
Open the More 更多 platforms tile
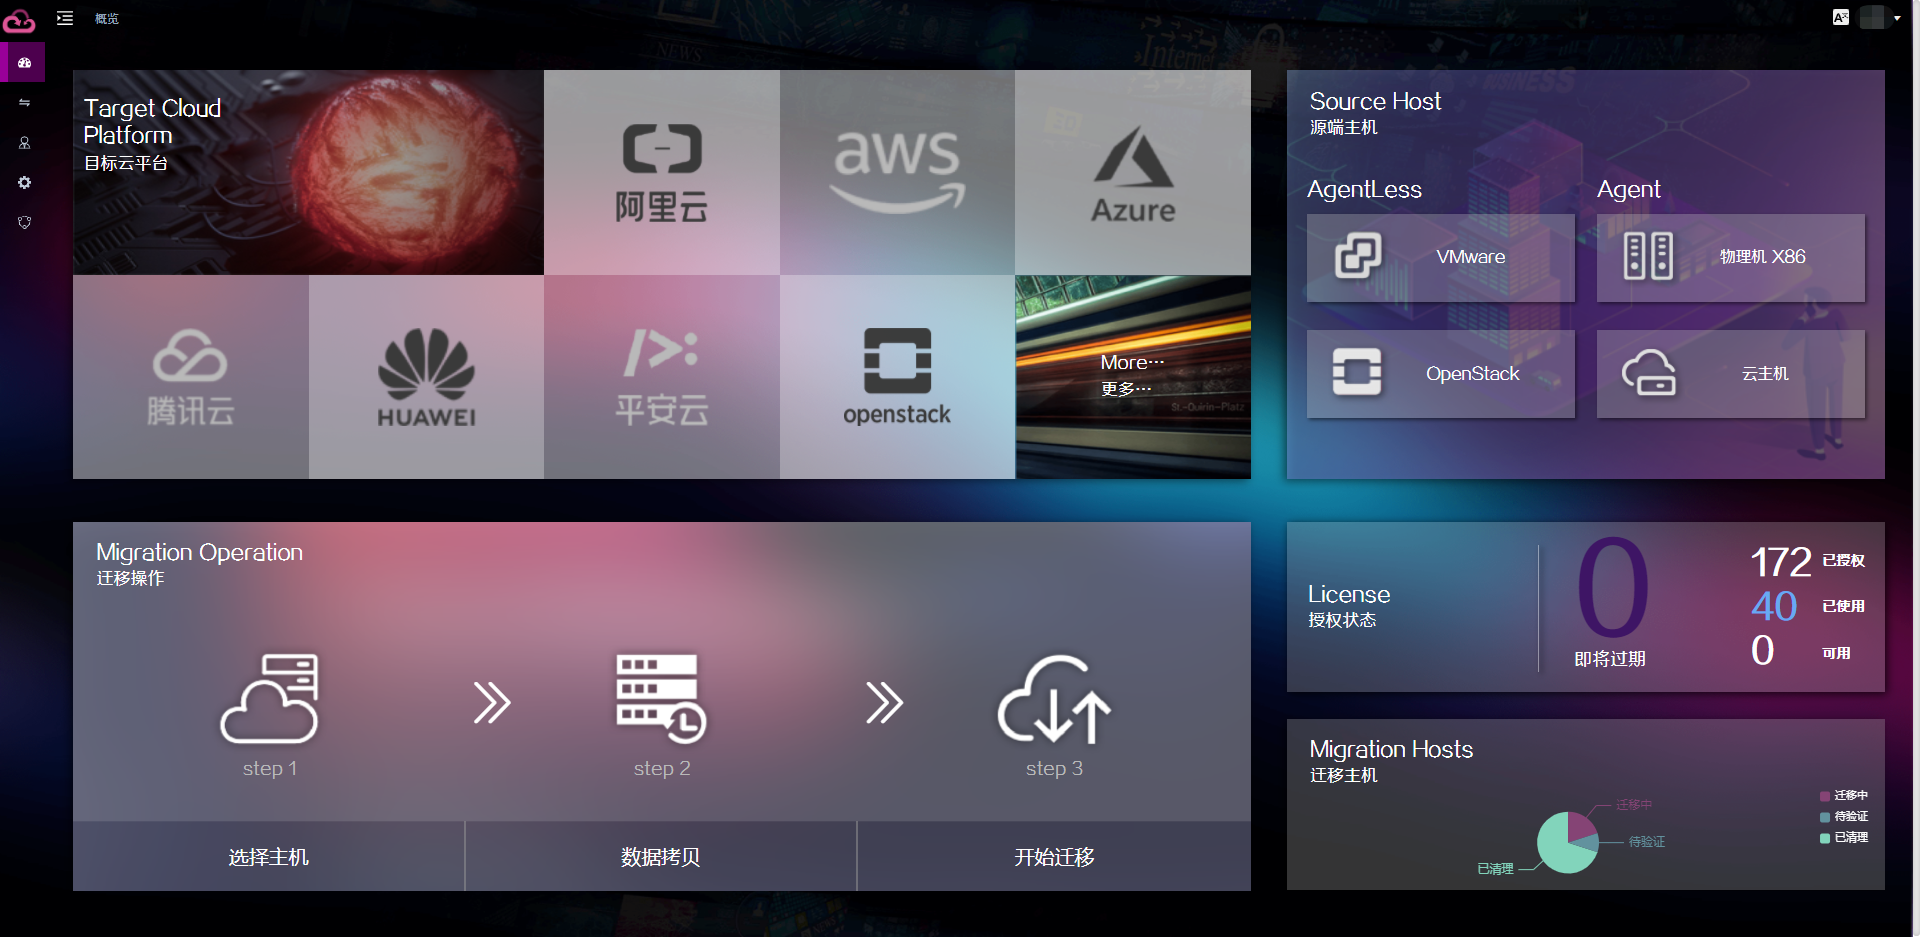point(1133,377)
